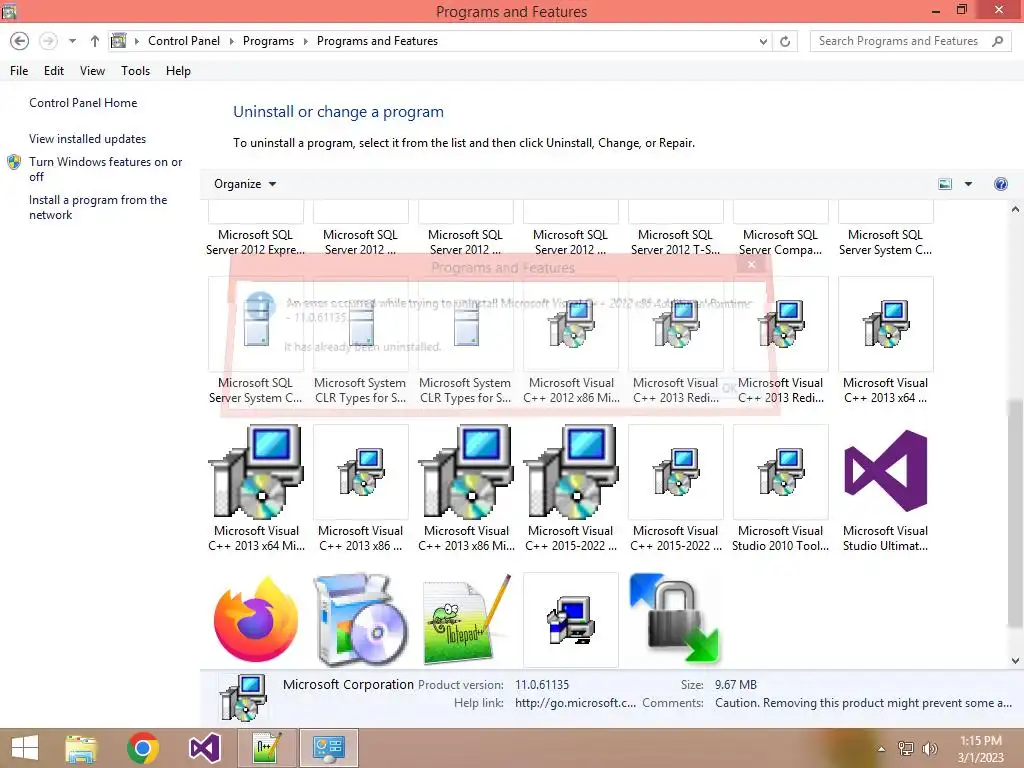Click the network tray icon

(x=906, y=748)
